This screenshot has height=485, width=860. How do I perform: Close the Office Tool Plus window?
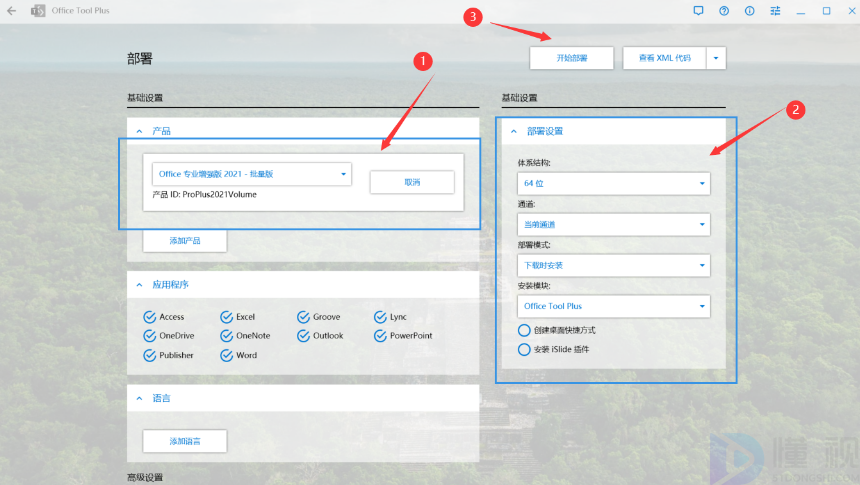[x=852, y=10]
